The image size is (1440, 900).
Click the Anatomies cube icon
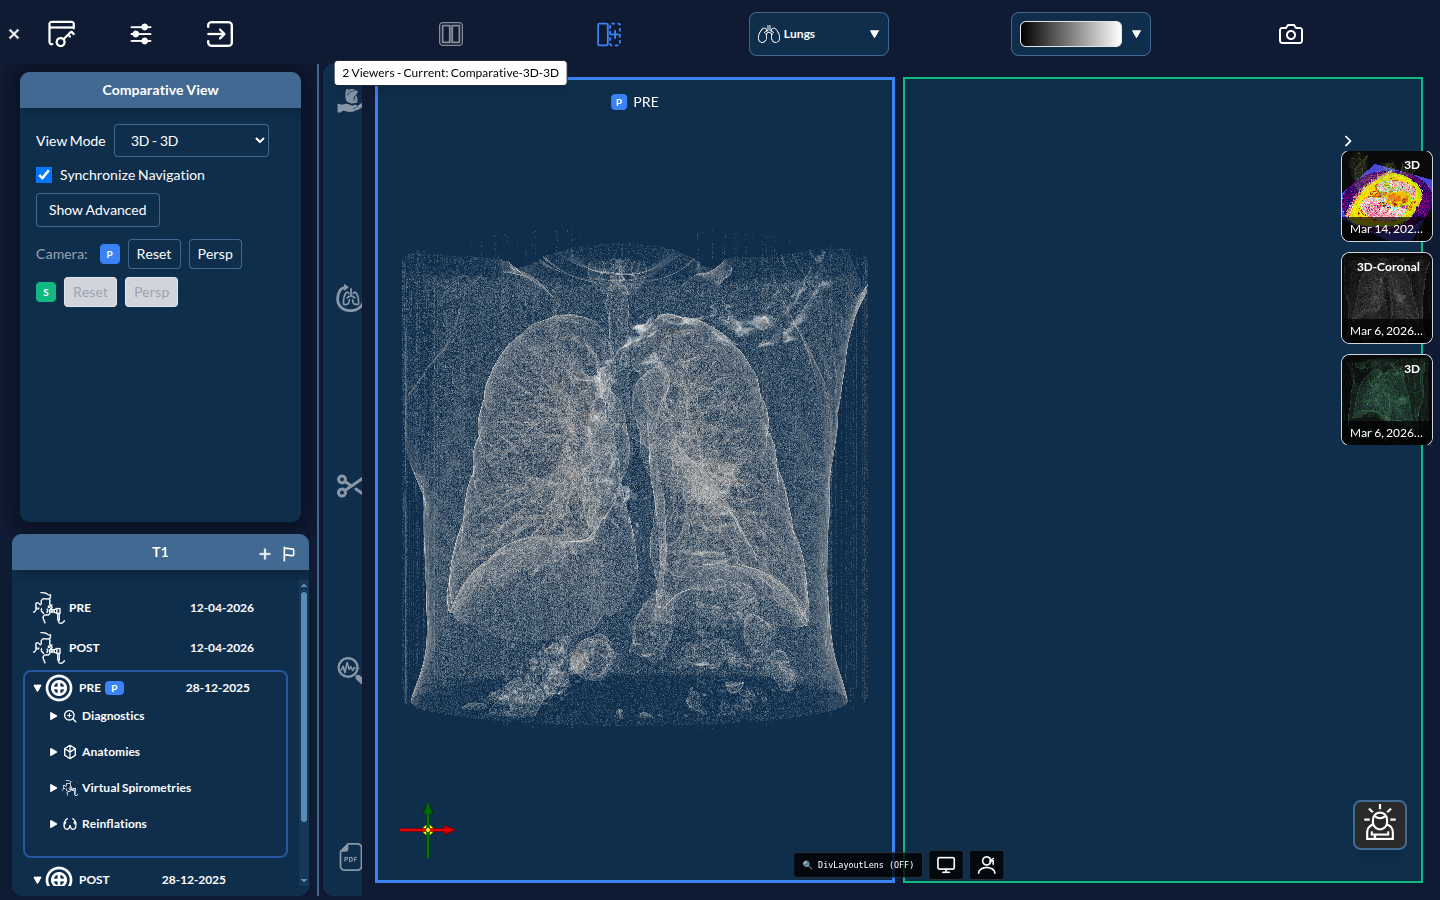point(70,752)
